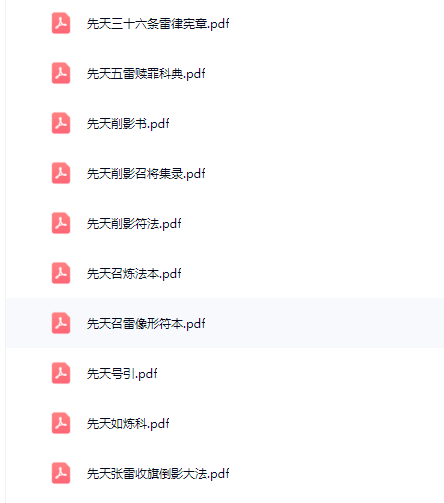Click PDF icon of 先天张雷收旗倒影大法.pdf

(61, 473)
